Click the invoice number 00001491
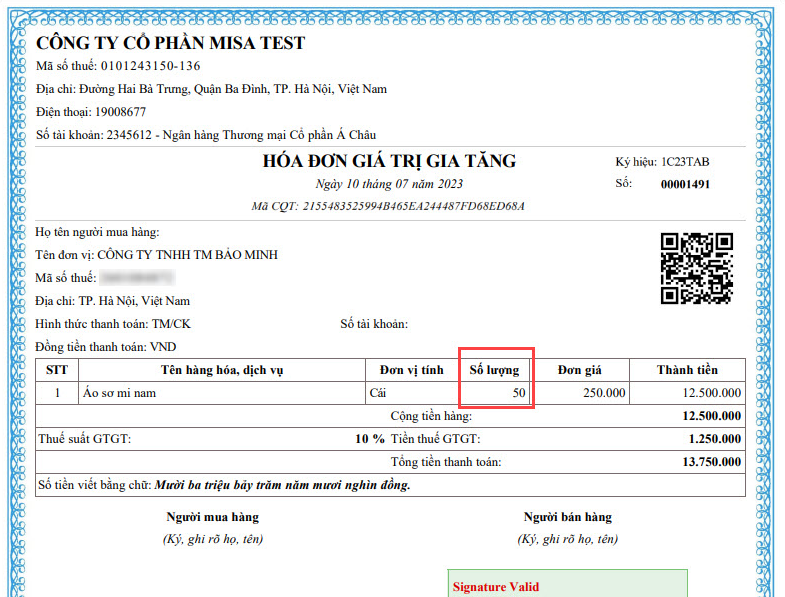785x597 pixels. pos(685,184)
